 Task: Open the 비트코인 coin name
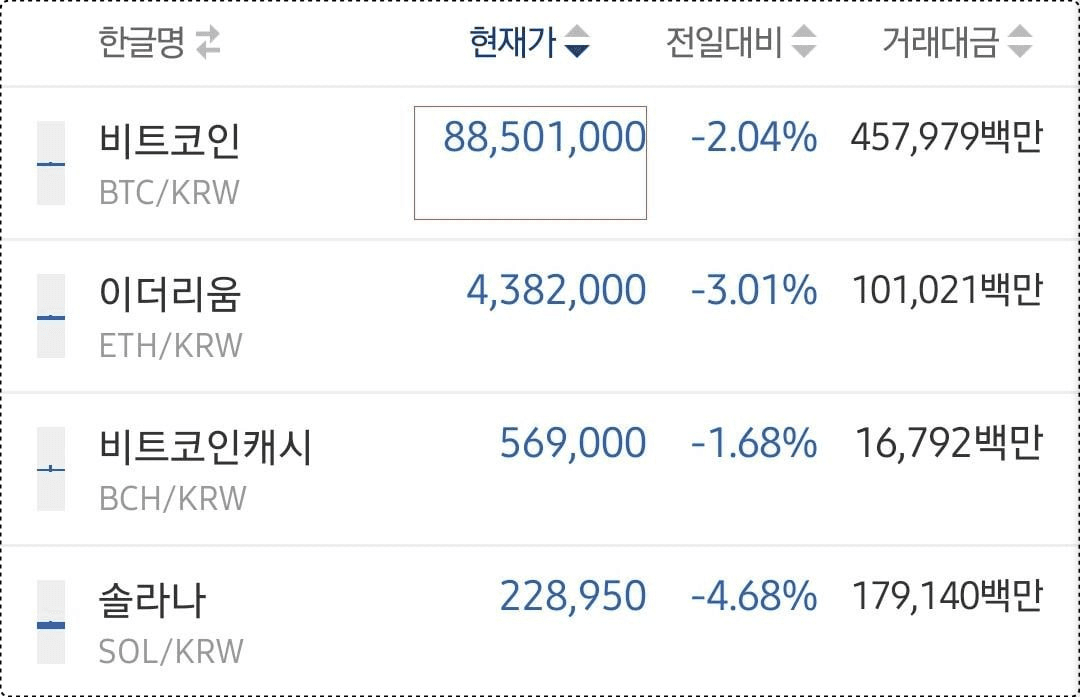coord(169,141)
